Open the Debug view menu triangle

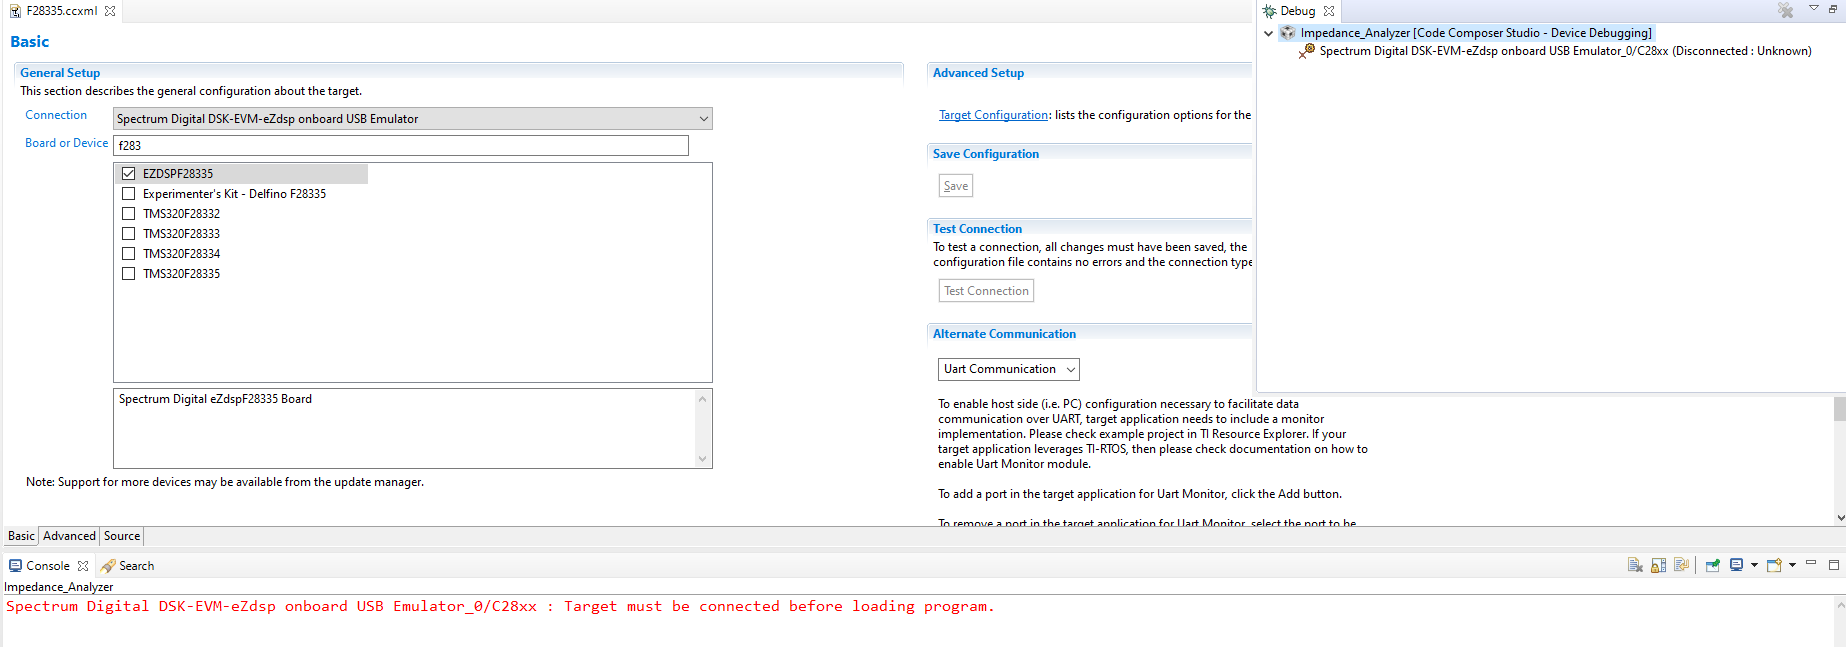point(1813,8)
